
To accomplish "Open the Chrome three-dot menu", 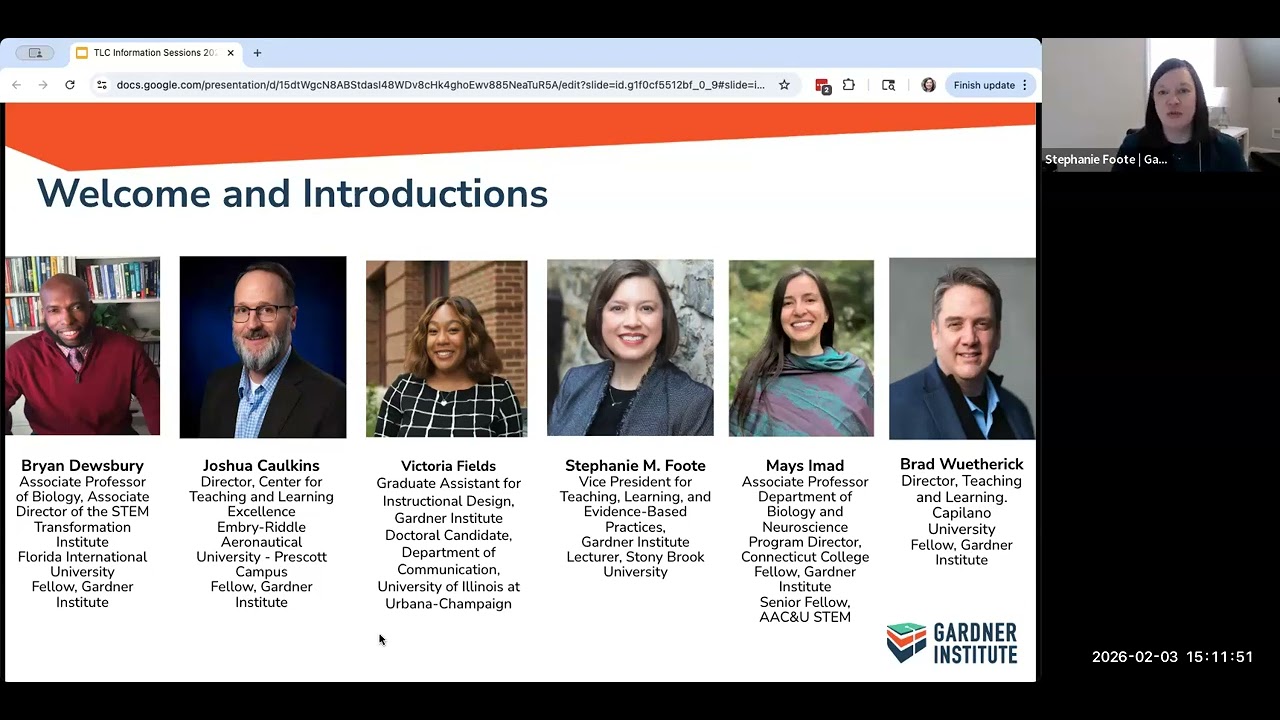I will [x=1024, y=85].
